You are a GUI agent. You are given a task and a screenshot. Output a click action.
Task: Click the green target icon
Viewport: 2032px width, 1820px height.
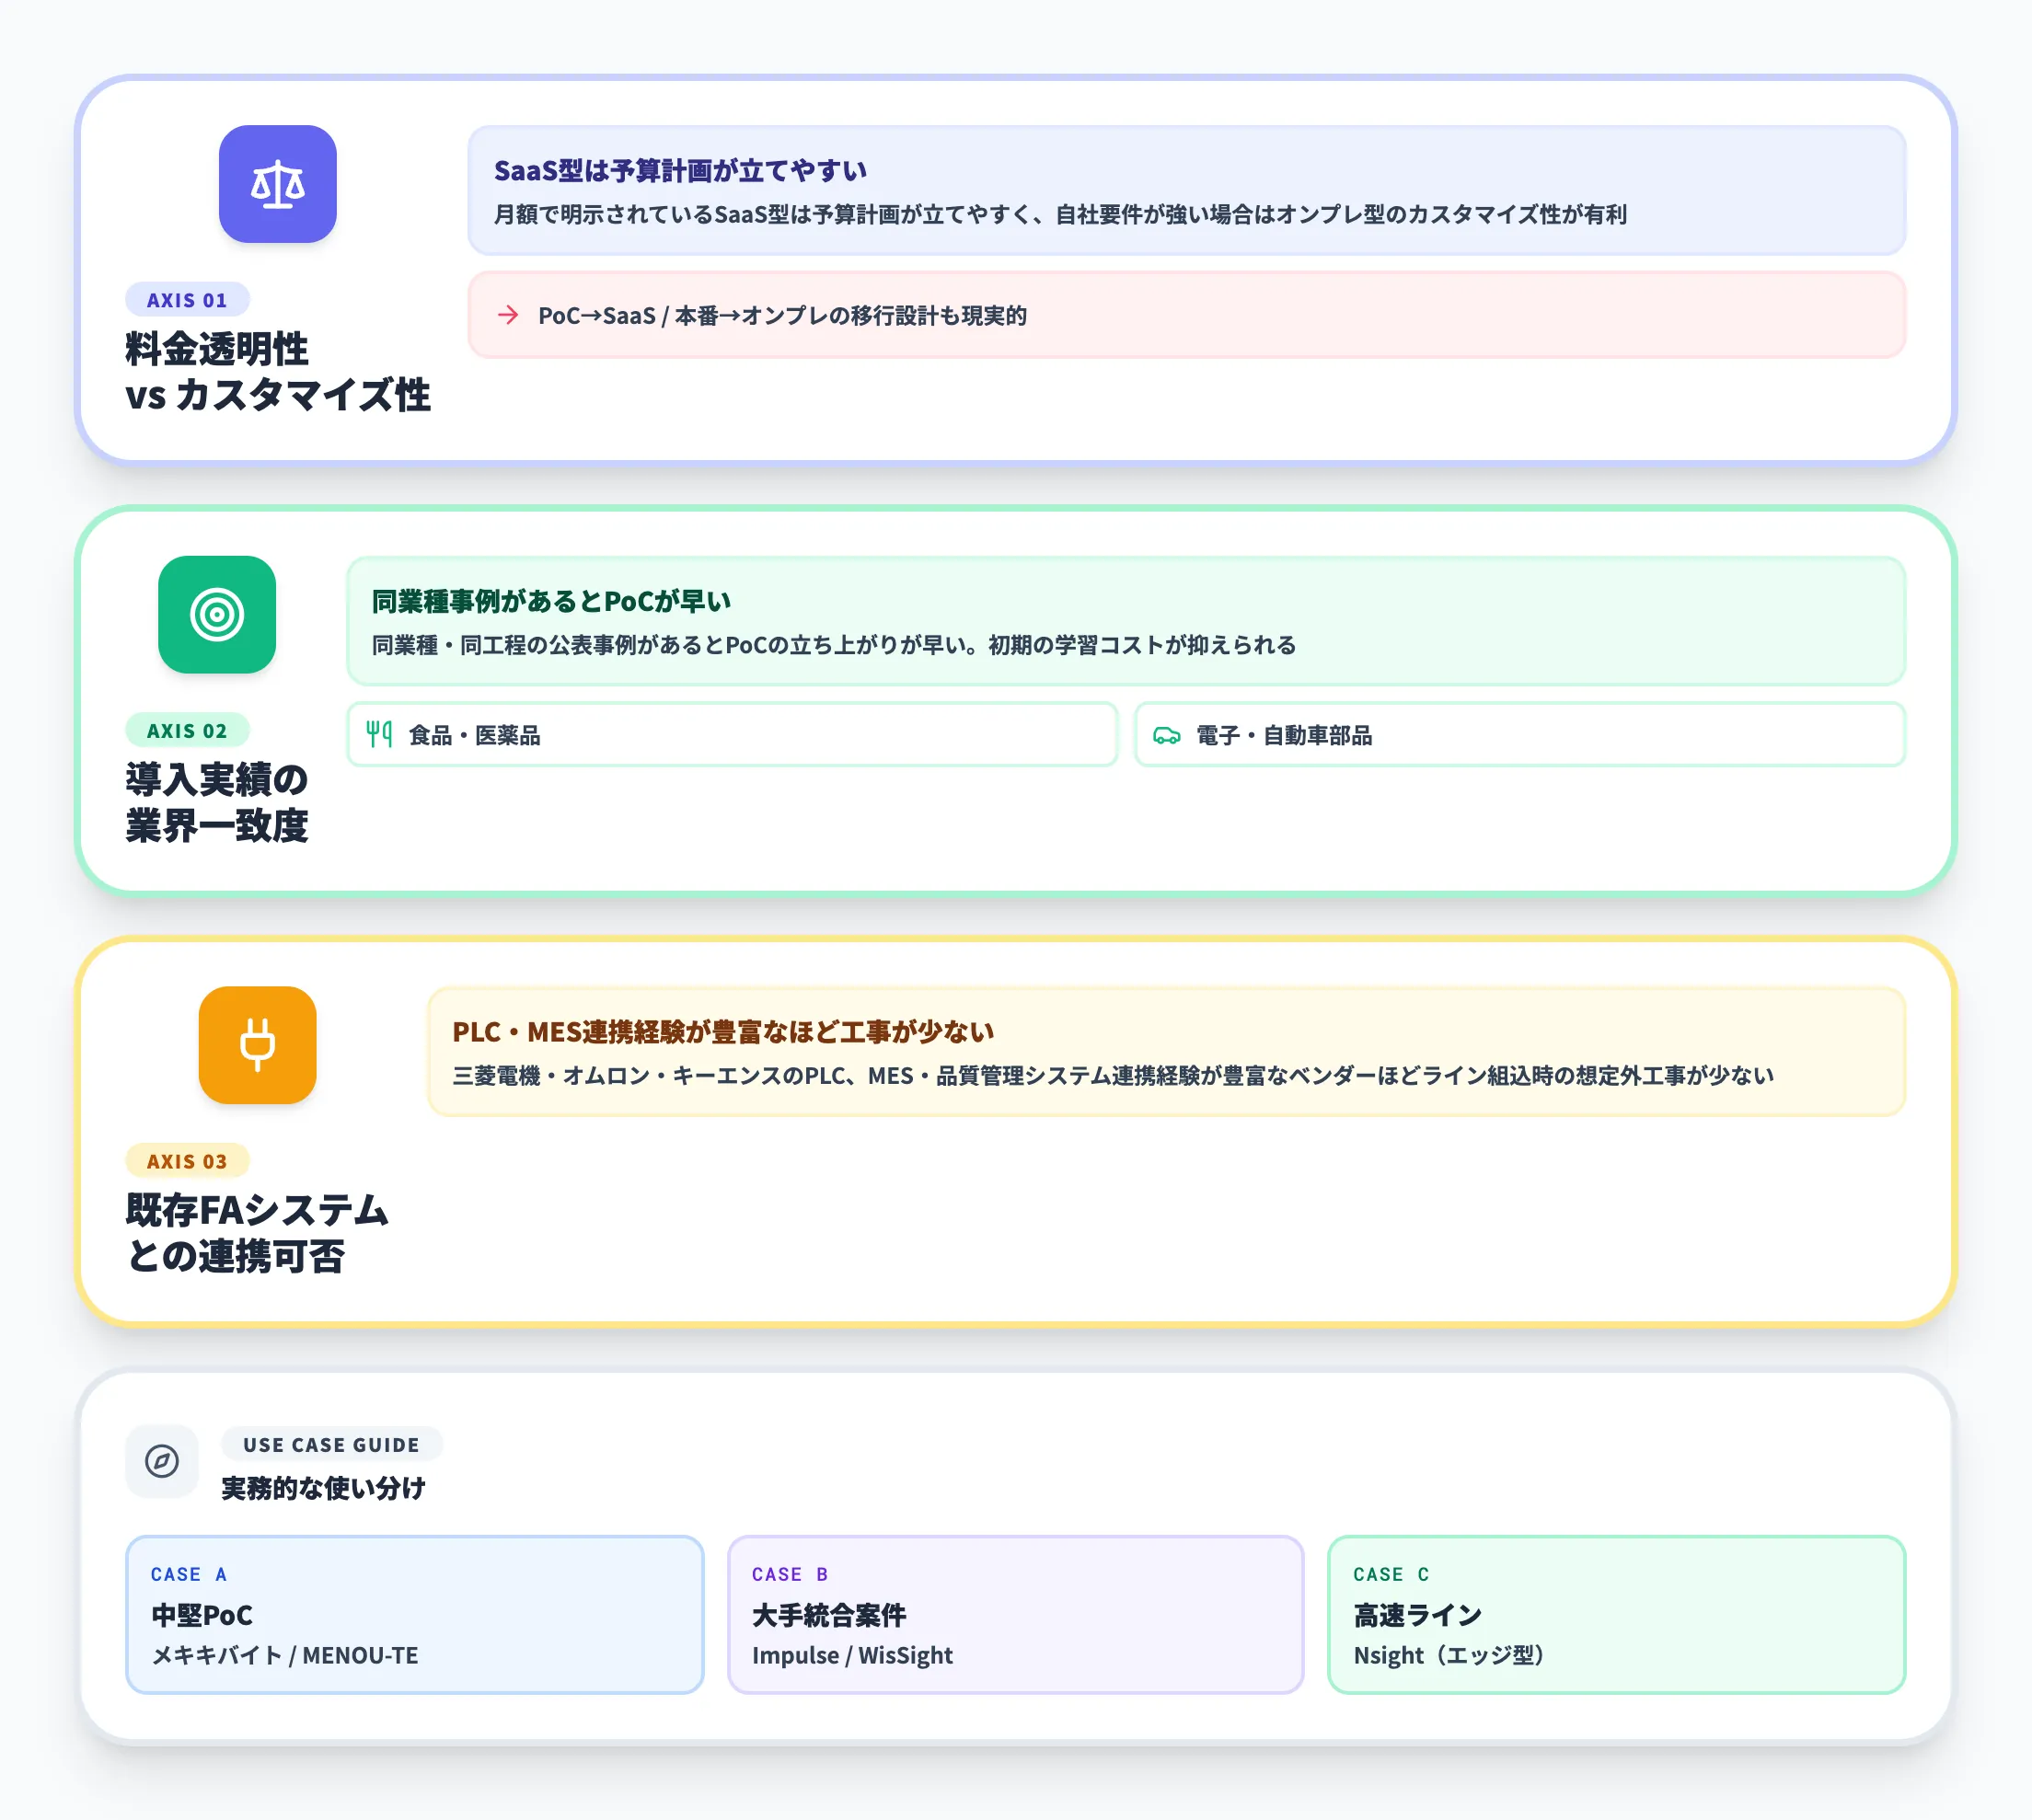click(217, 614)
